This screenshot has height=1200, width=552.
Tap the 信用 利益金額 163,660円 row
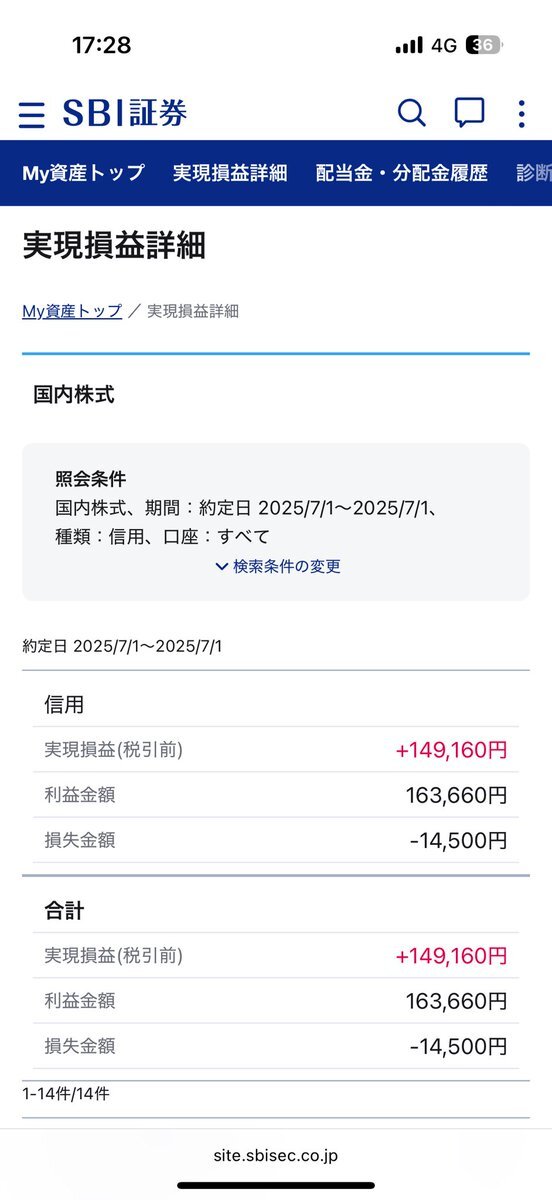pos(276,795)
